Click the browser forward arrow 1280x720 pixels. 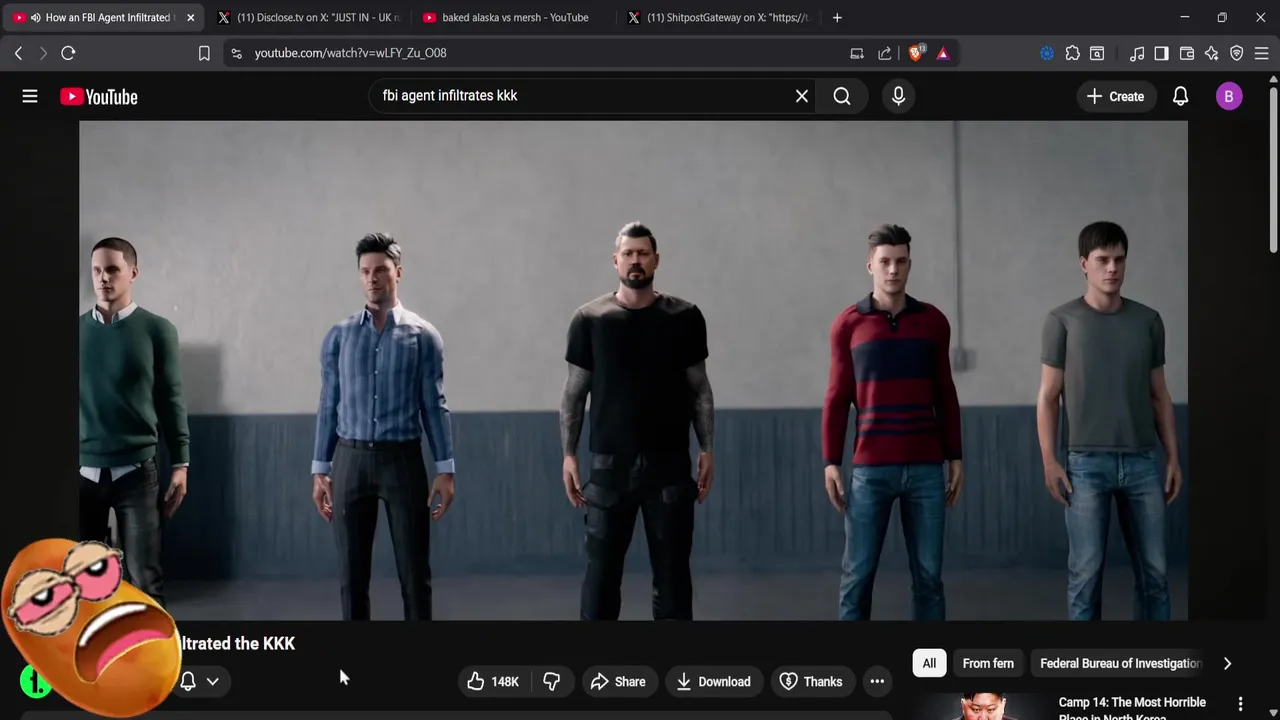click(43, 53)
